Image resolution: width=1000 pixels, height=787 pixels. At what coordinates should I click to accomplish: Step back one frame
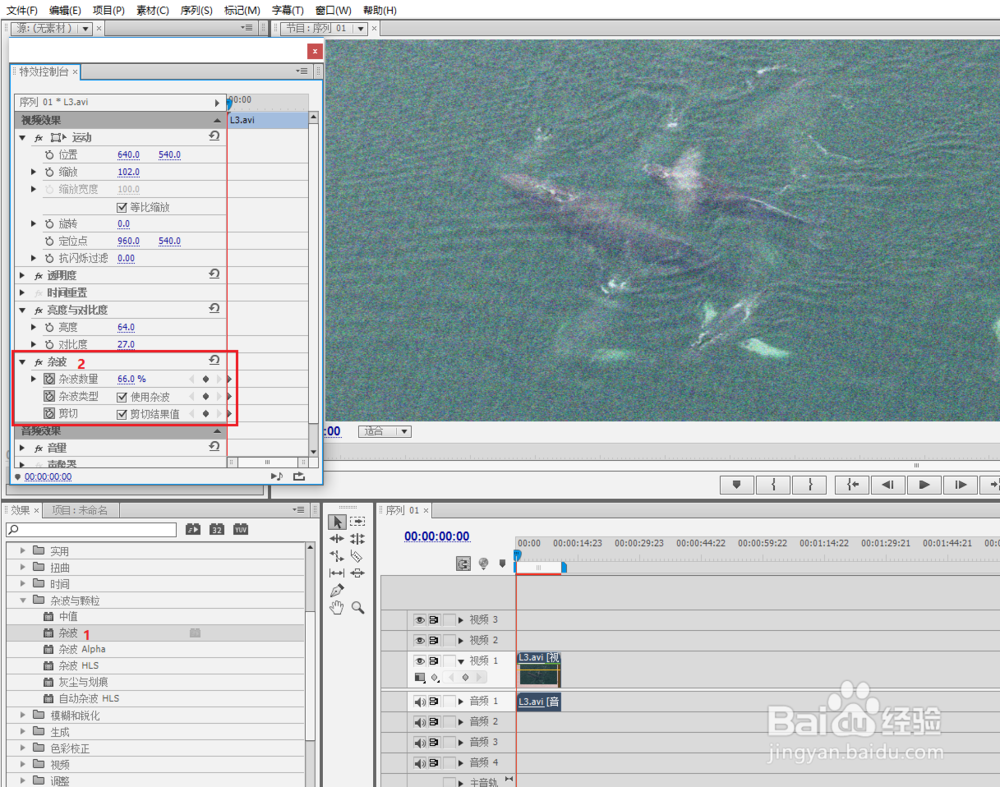tap(888, 485)
